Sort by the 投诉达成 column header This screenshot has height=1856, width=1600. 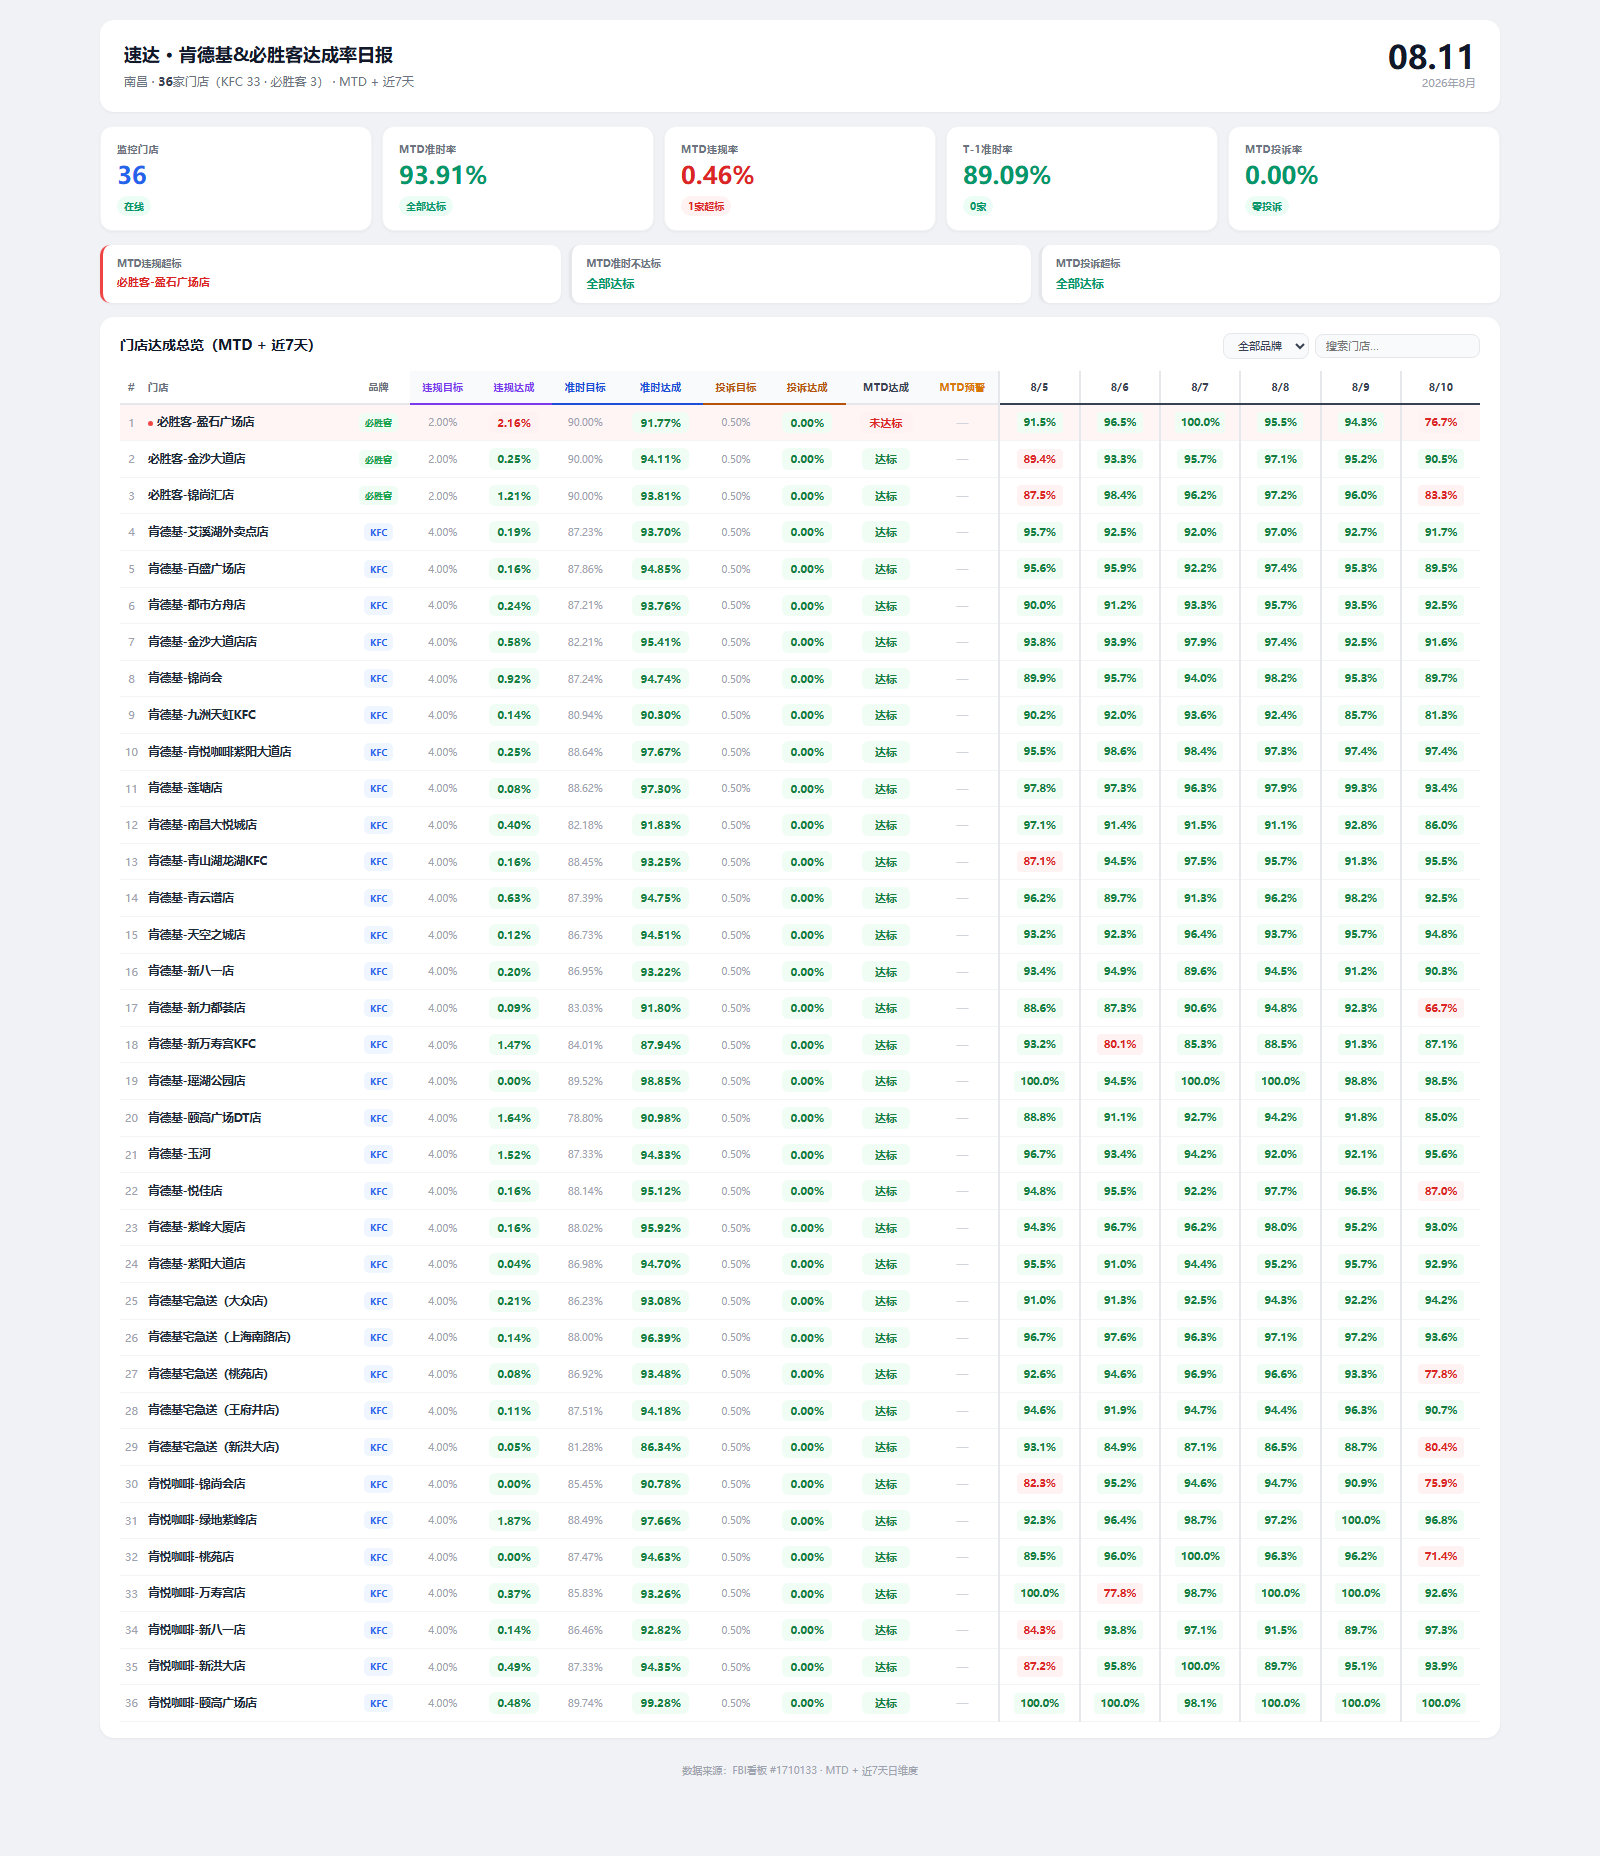807,388
